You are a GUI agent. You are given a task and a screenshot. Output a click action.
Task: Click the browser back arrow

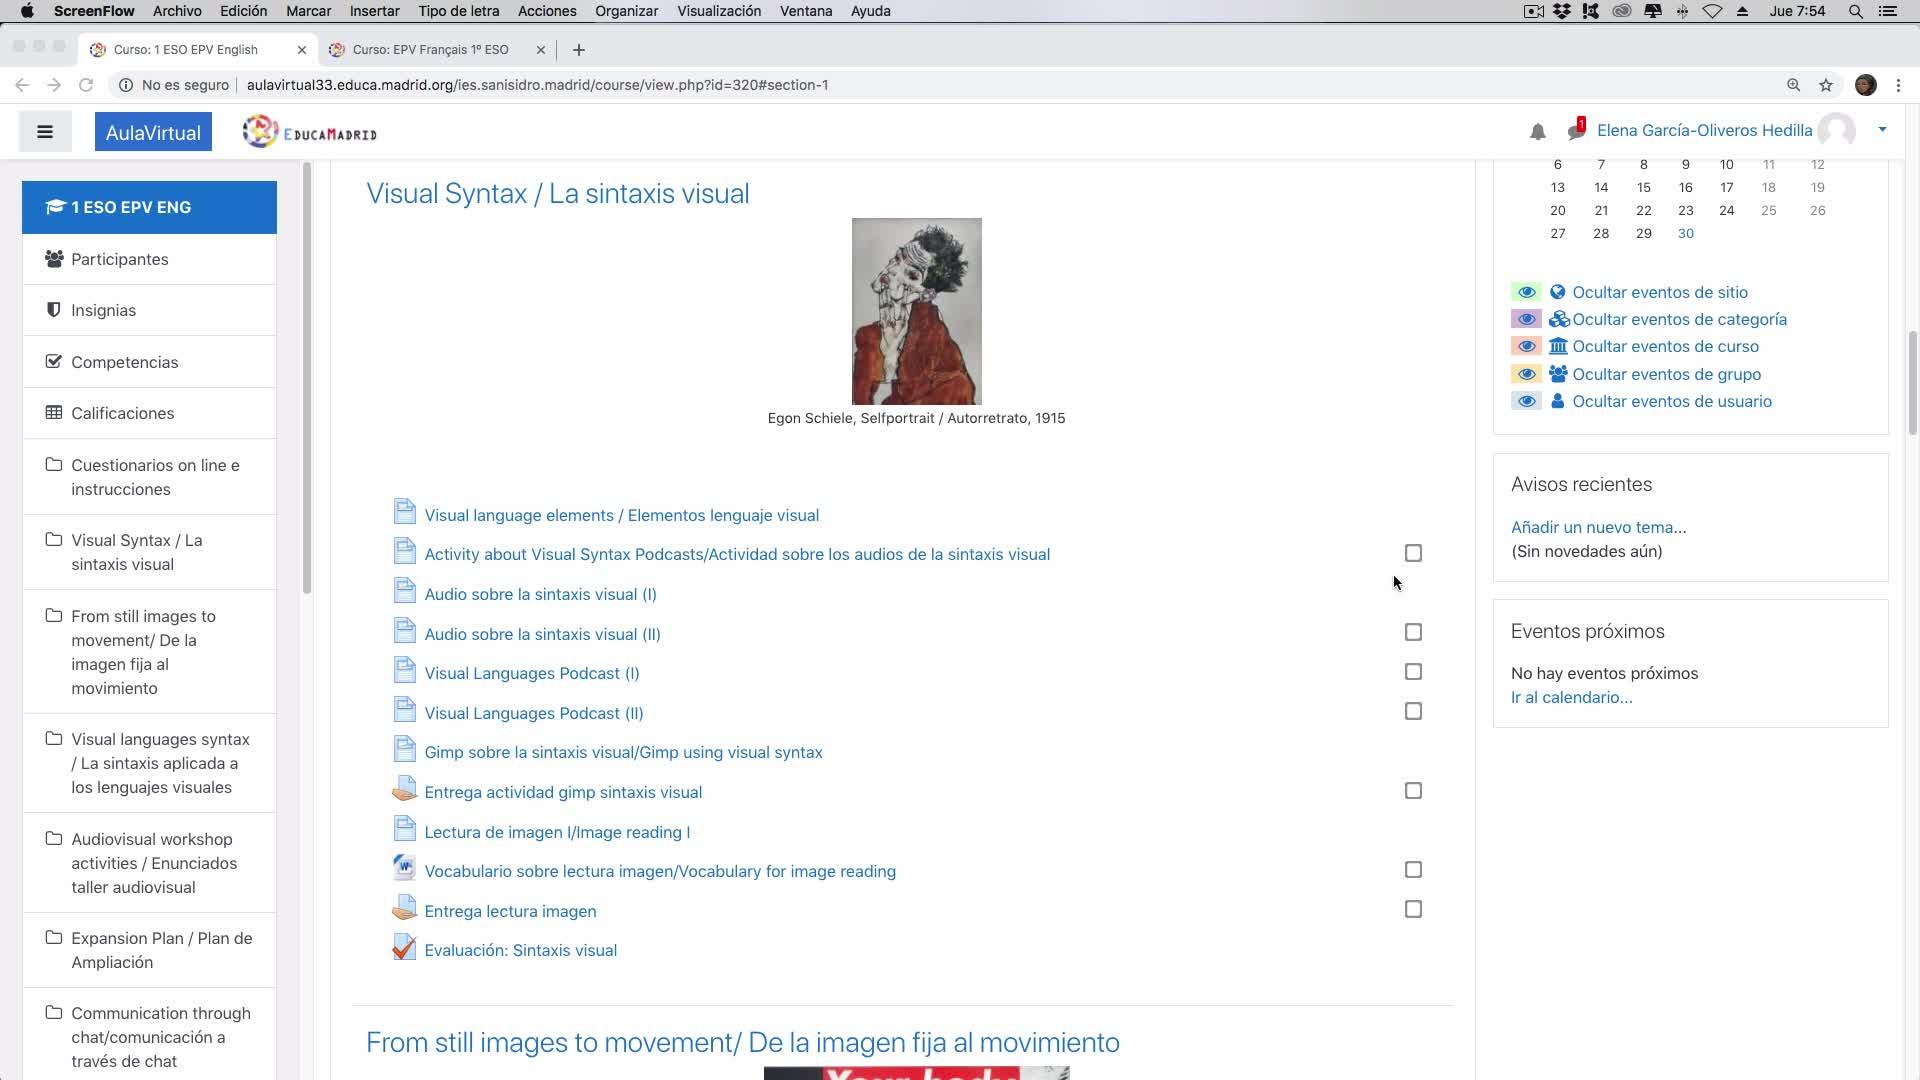click(22, 85)
